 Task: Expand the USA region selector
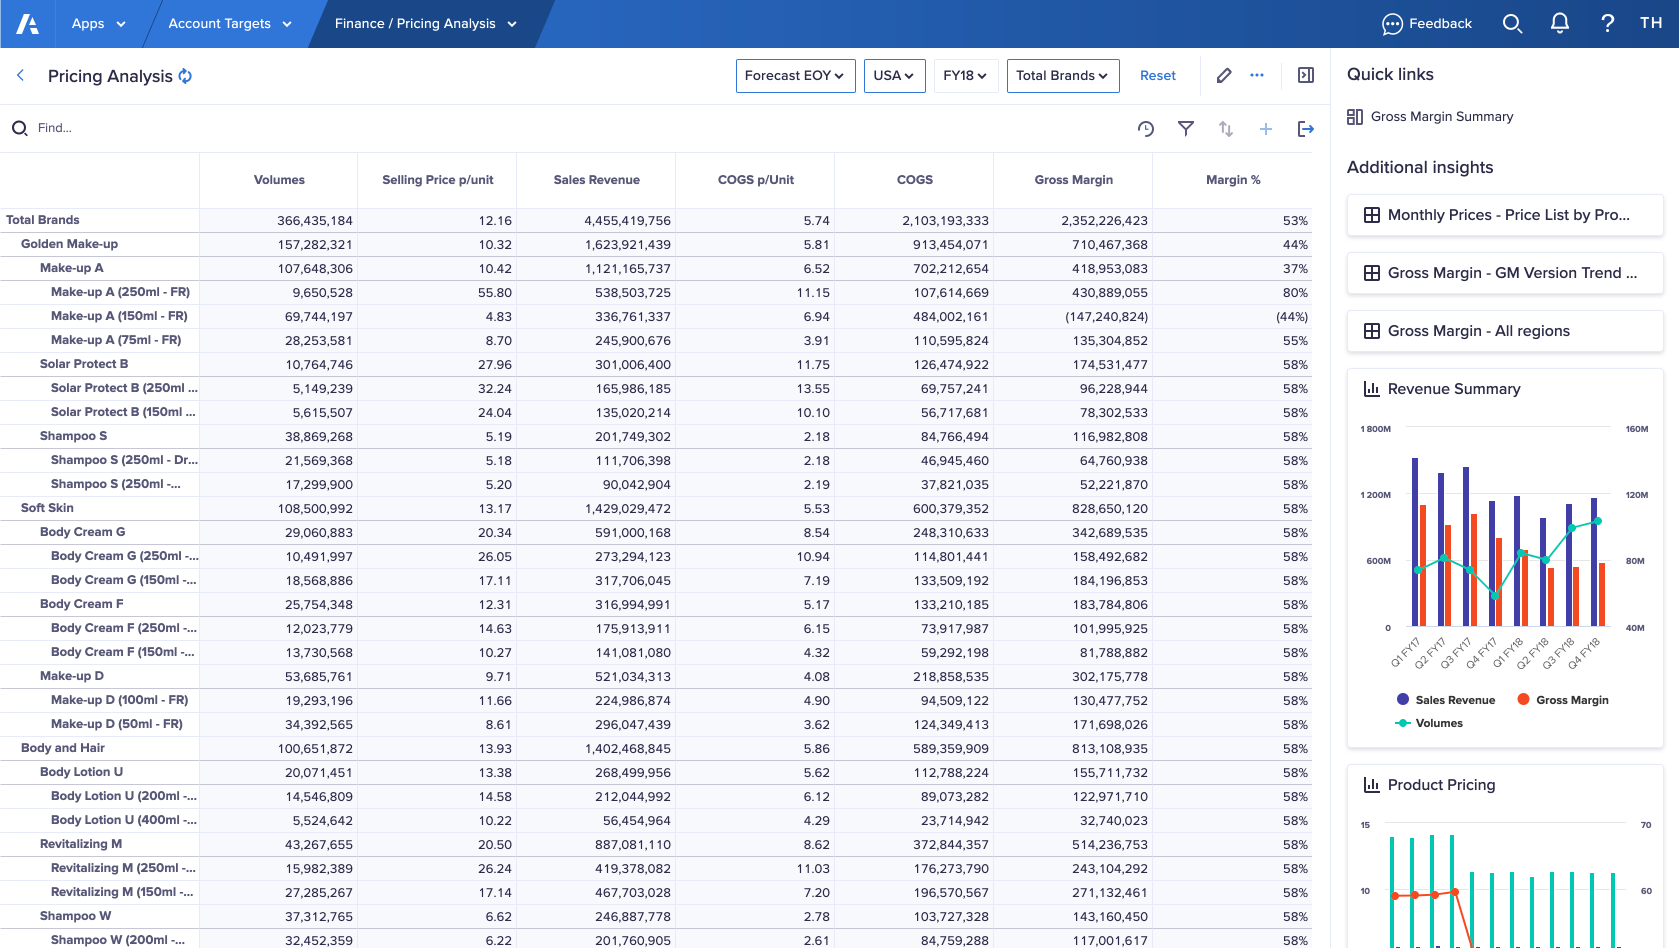point(894,76)
